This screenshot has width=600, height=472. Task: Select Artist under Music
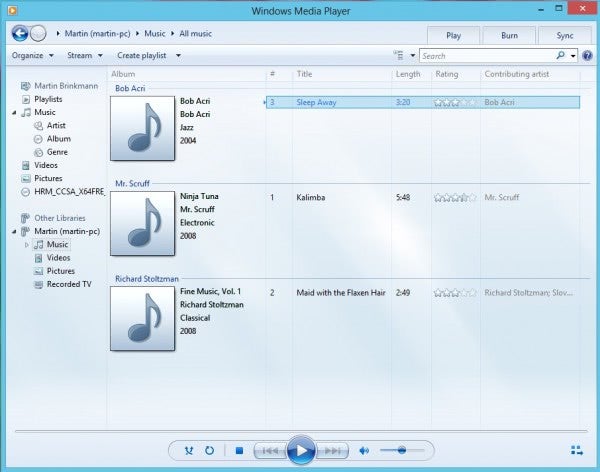pos(56,126)
